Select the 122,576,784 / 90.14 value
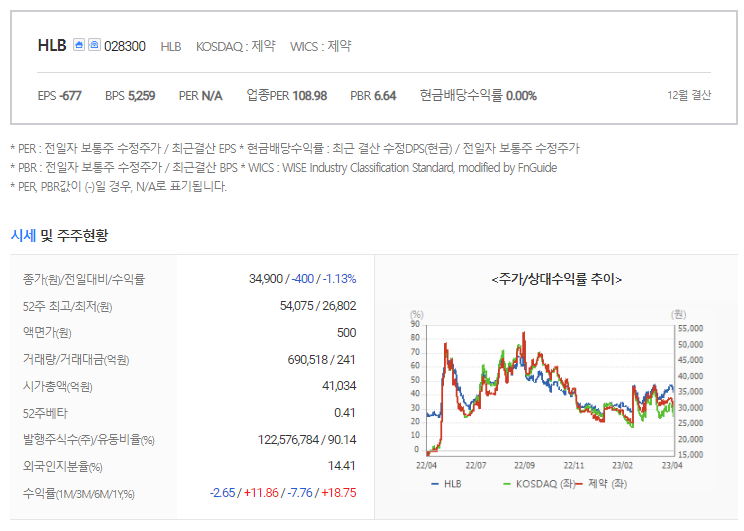Viewport: 744px width, 531px height. (307, 440)
